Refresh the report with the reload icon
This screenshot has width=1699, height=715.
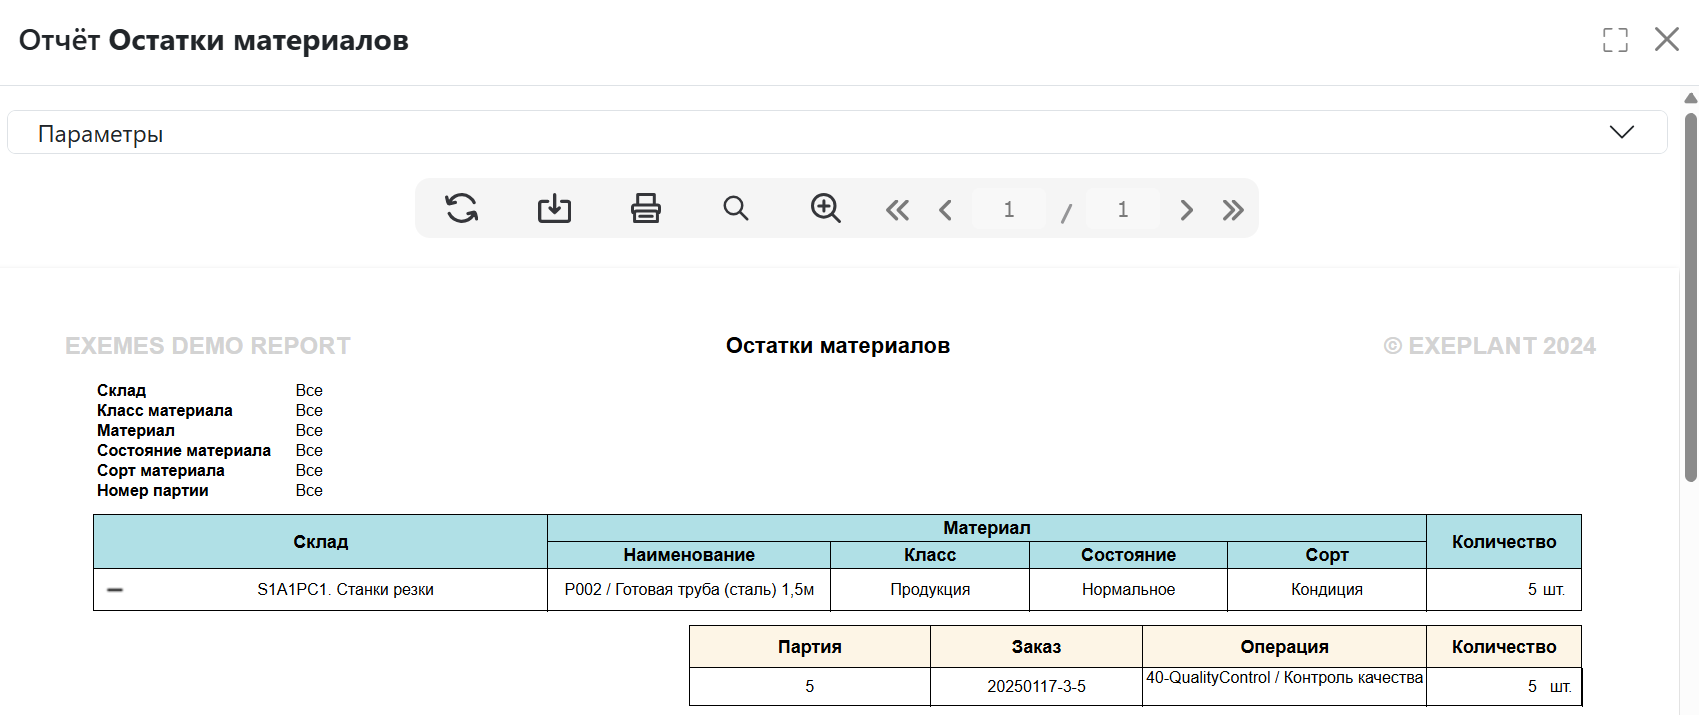coord(461,208)
